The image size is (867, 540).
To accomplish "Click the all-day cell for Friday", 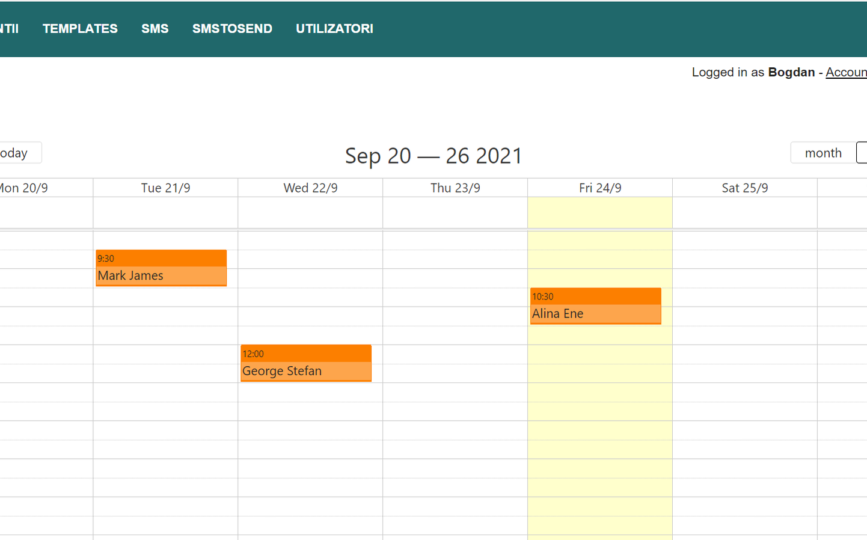I will click(600, 212).
